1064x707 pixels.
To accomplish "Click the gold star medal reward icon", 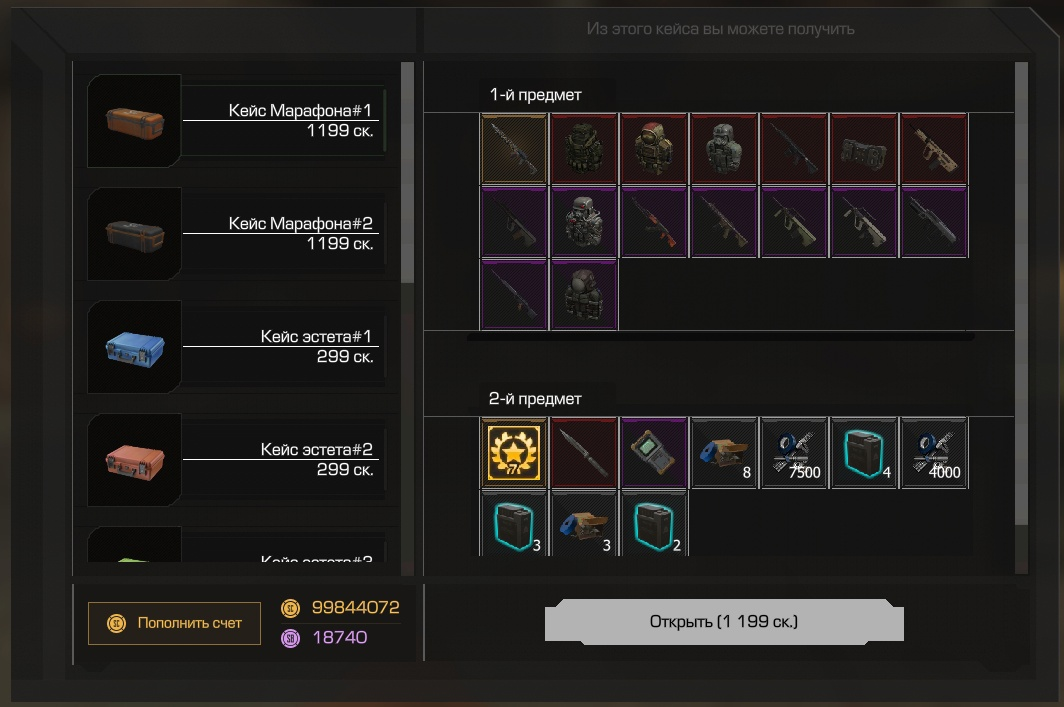I will point(514,453).
